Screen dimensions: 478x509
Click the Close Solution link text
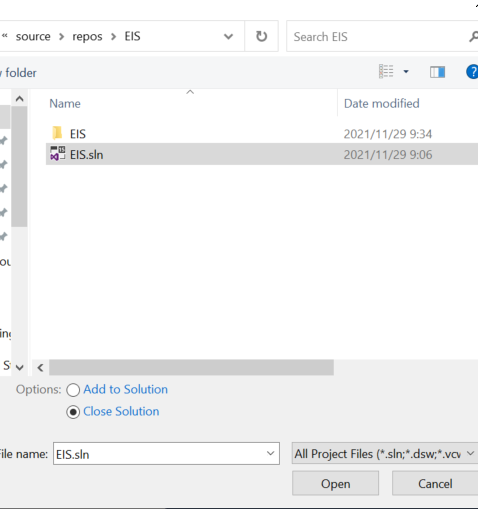click(121, 411)
